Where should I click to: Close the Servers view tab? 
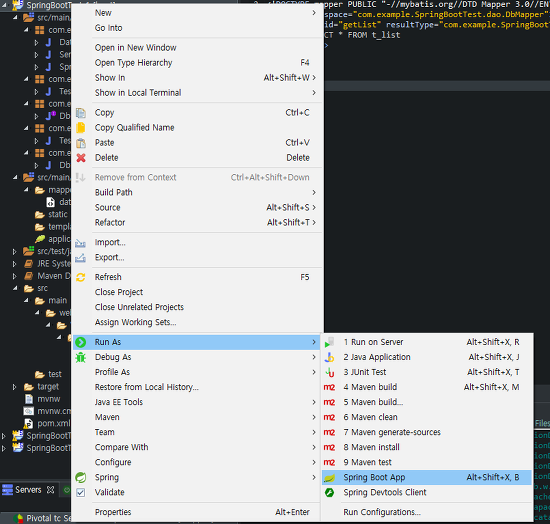point(51,490)
